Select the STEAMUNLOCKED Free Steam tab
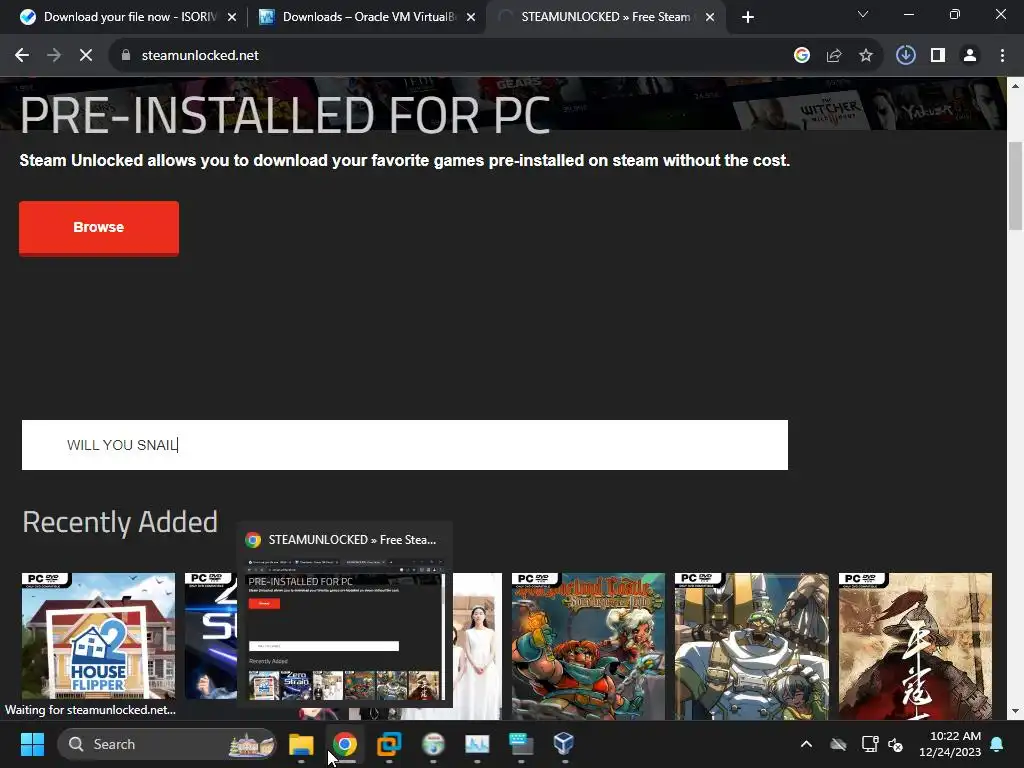Screen dimensions: 1024x768 605,17
